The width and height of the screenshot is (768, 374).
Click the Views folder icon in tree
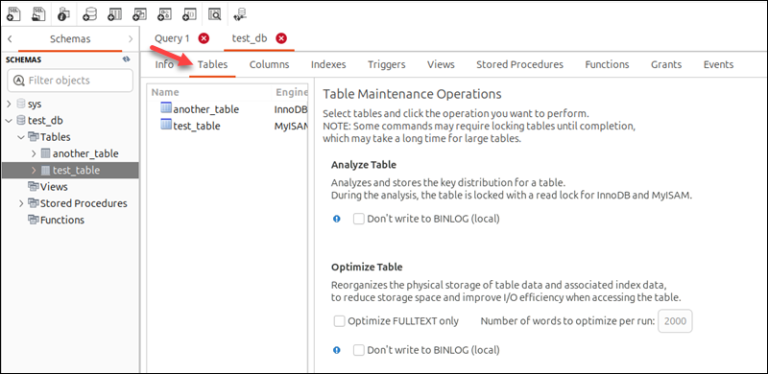pos(34,187)
